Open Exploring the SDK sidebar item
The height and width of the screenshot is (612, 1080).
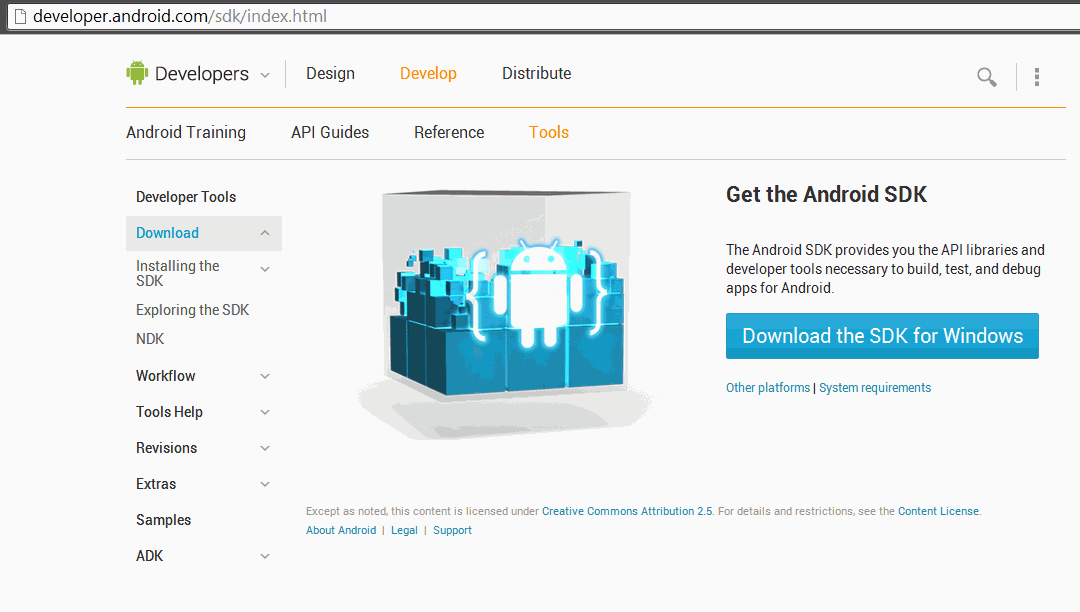click(192, 310)
